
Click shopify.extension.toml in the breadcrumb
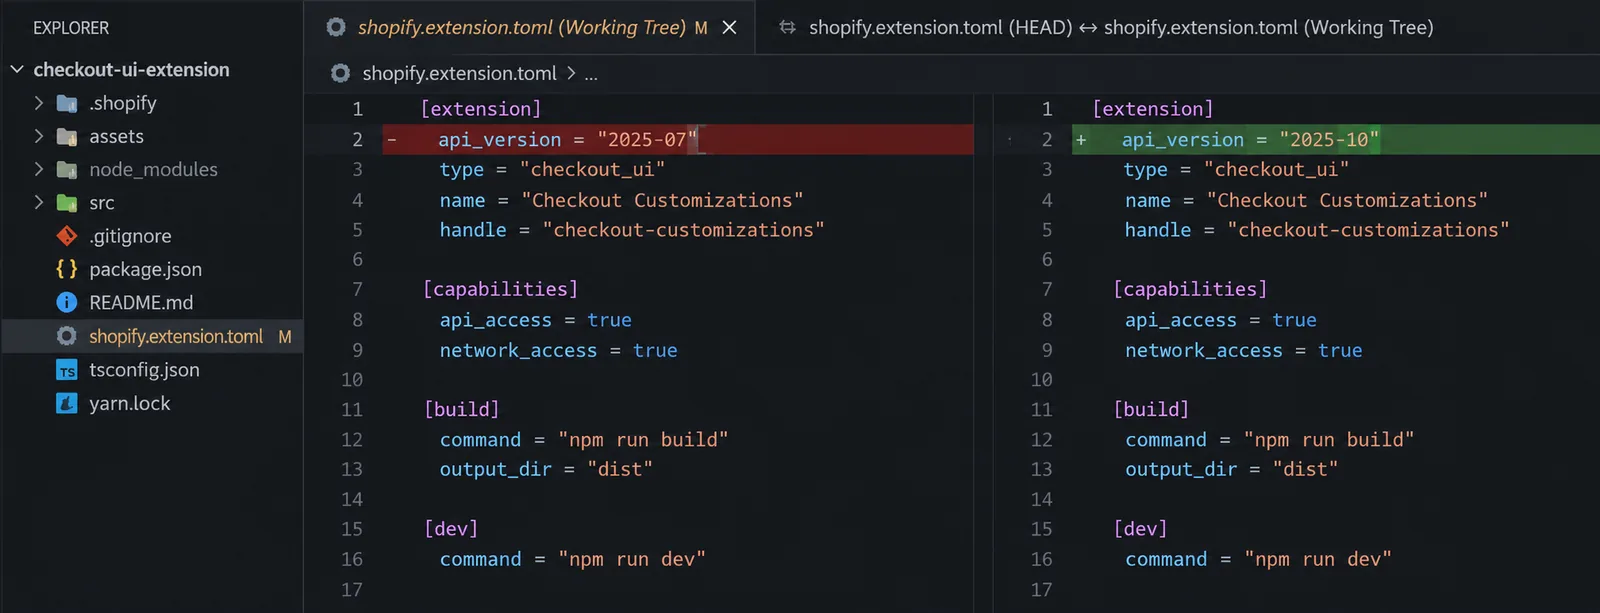click(460, 73)
